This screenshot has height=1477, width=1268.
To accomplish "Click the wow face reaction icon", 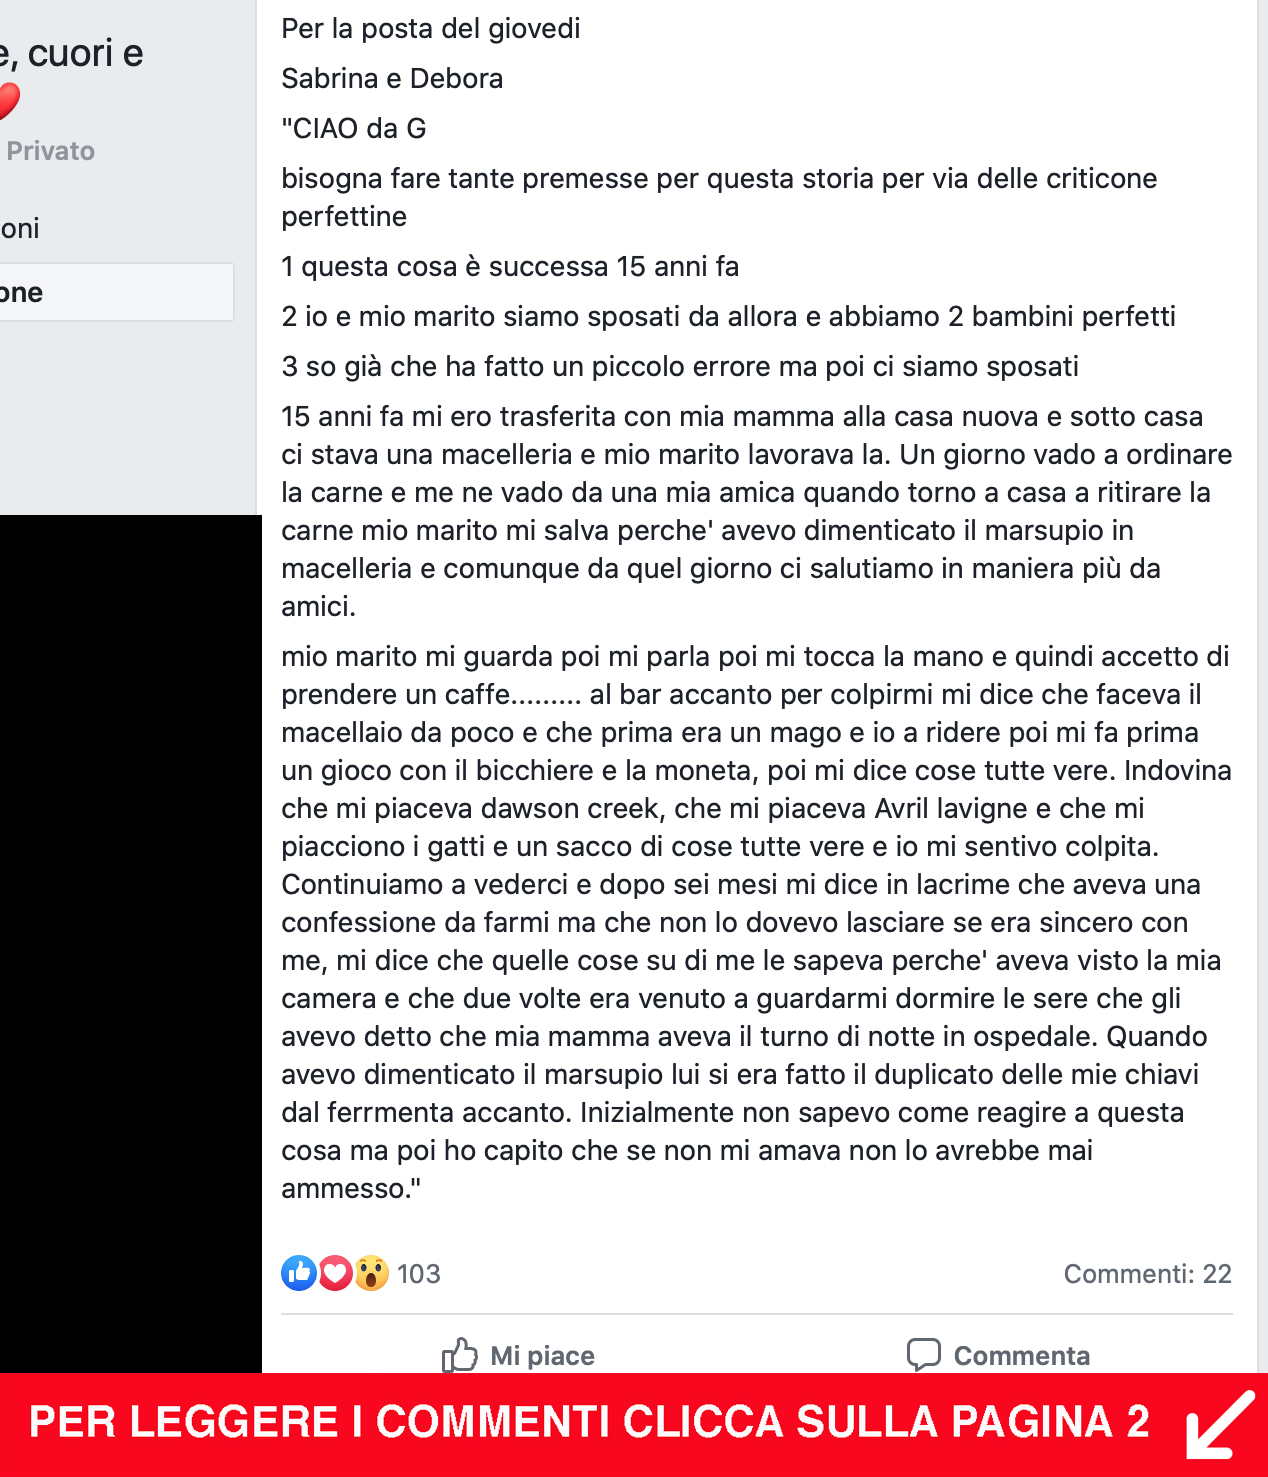I will [x=371, y=1273].
